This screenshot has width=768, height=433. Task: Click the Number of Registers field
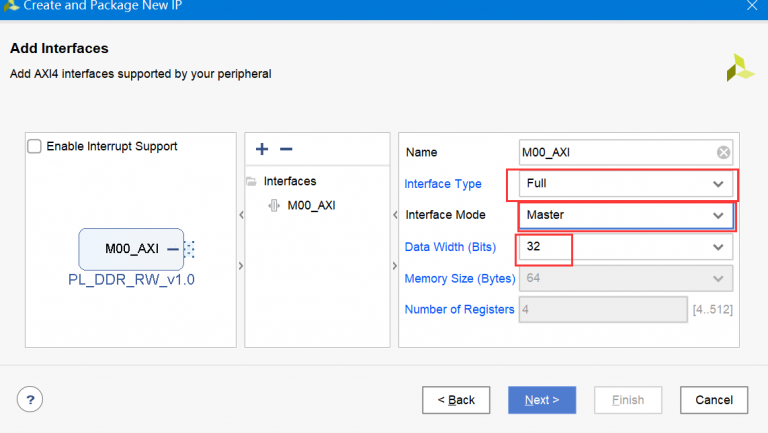click(603, 309)
